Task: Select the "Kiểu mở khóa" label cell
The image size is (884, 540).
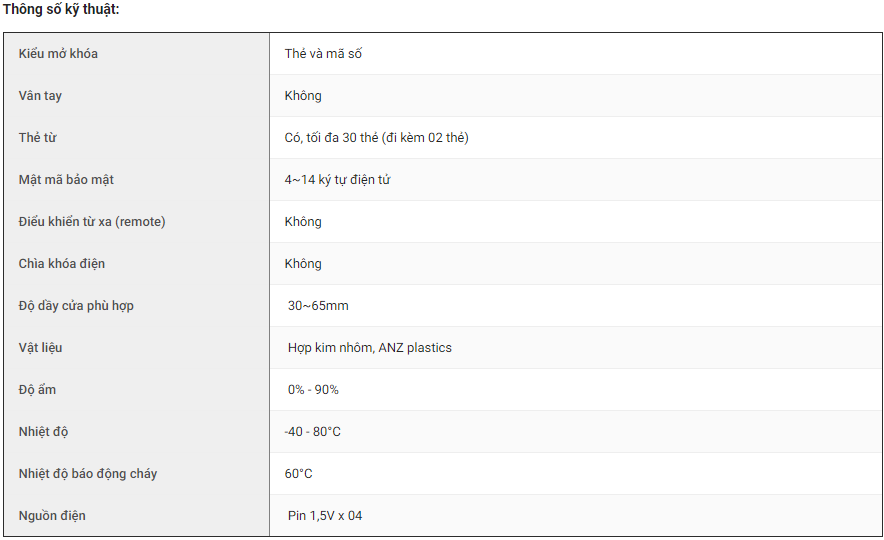Action: click(x=58, y=54)
